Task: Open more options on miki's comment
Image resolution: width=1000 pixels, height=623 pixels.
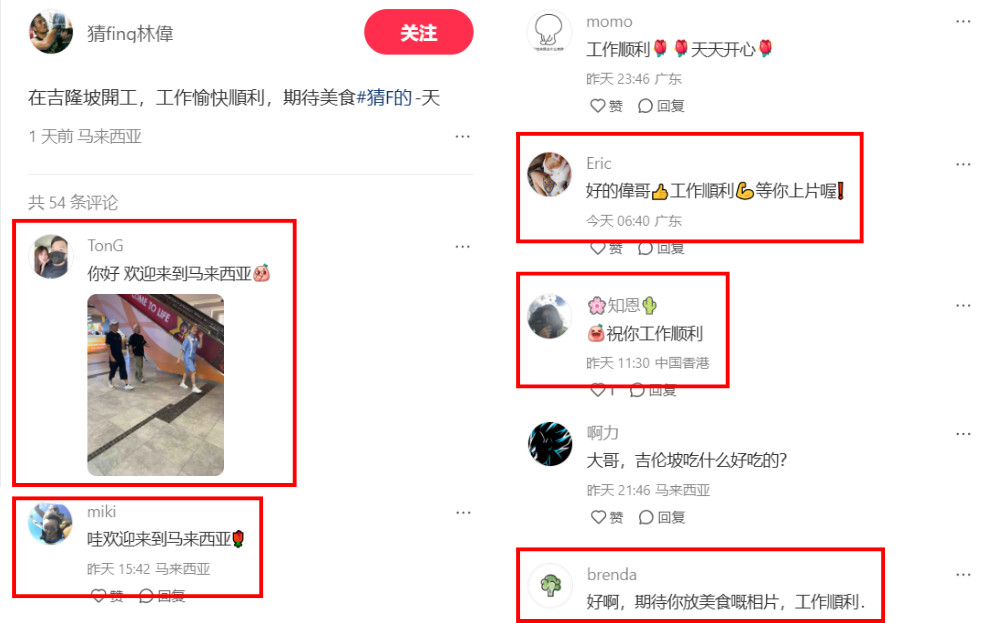Action: 463,513
